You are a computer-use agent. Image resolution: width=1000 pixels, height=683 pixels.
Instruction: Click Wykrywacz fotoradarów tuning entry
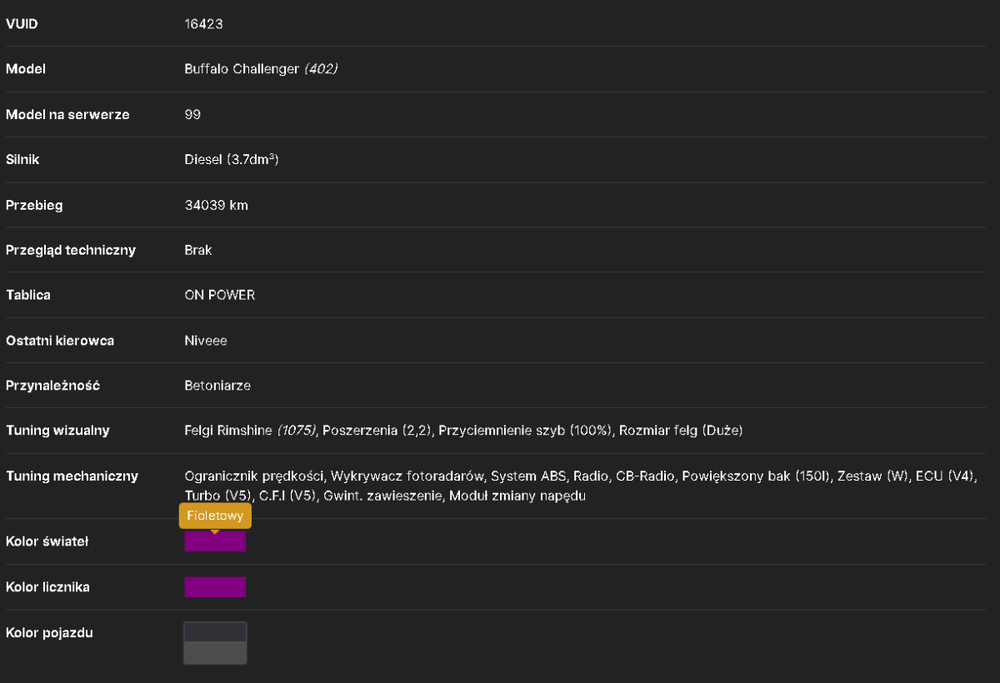[407, 476]
